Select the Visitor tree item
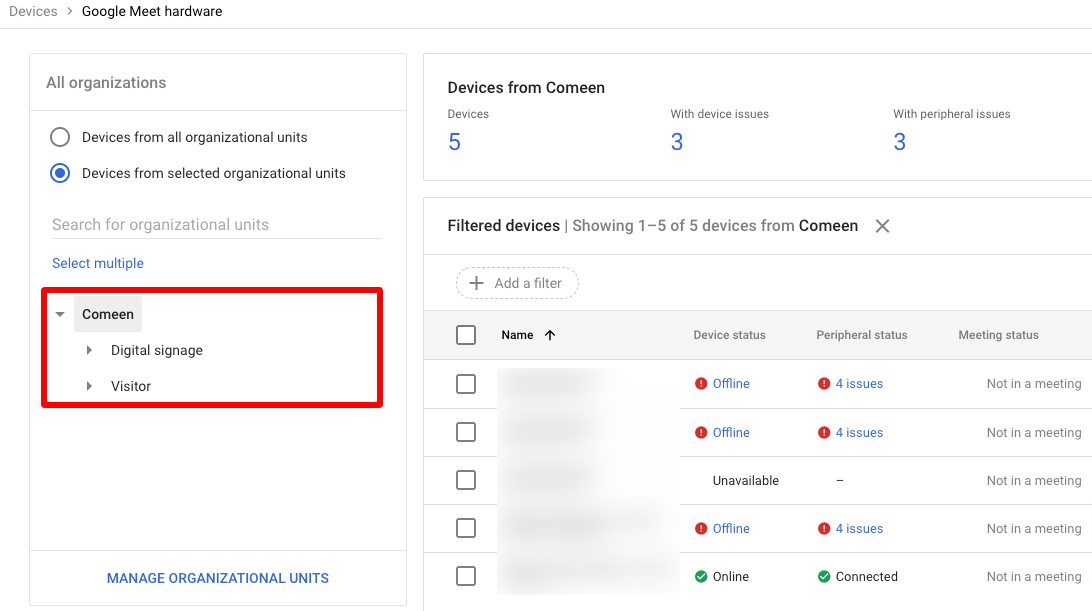The width and height of the screenshot is (1092, 611). (x=131, y=386)
